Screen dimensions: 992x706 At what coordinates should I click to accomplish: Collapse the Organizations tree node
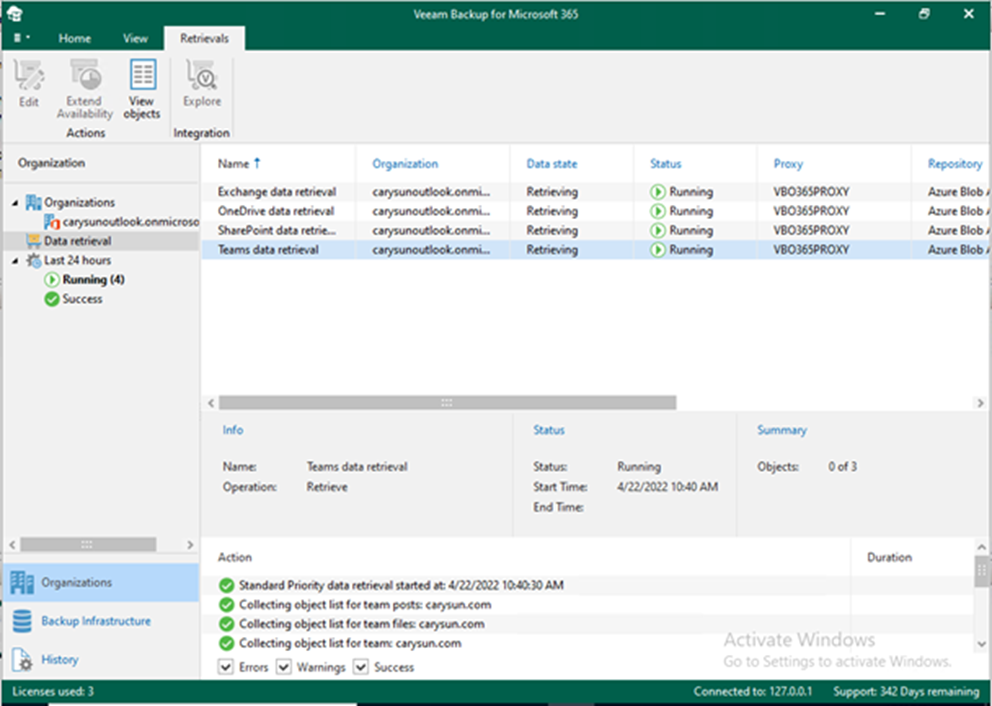pos(15,202)
